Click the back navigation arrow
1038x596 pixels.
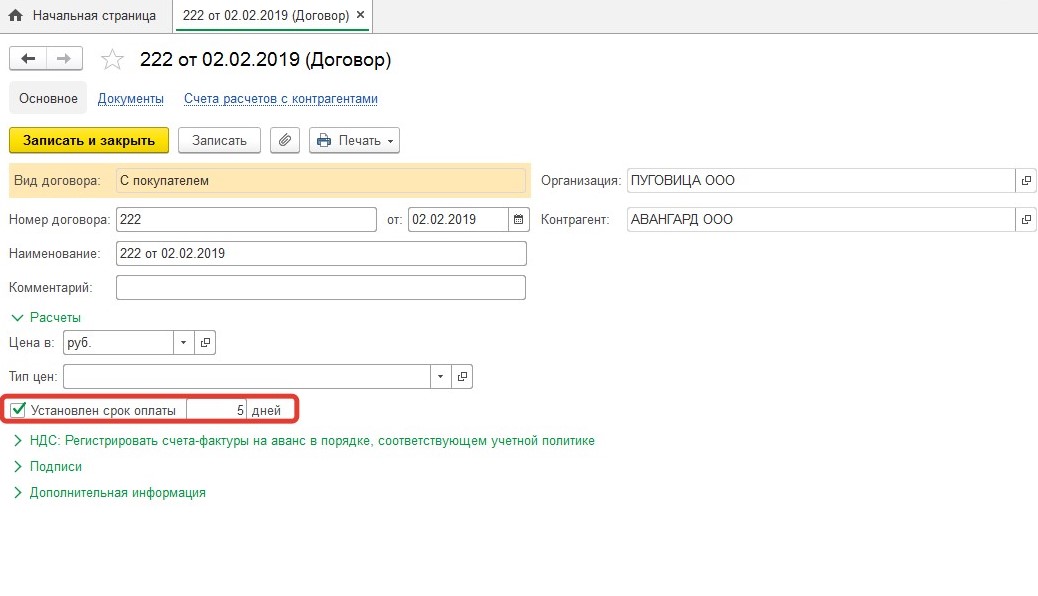(x=28, y=59)
